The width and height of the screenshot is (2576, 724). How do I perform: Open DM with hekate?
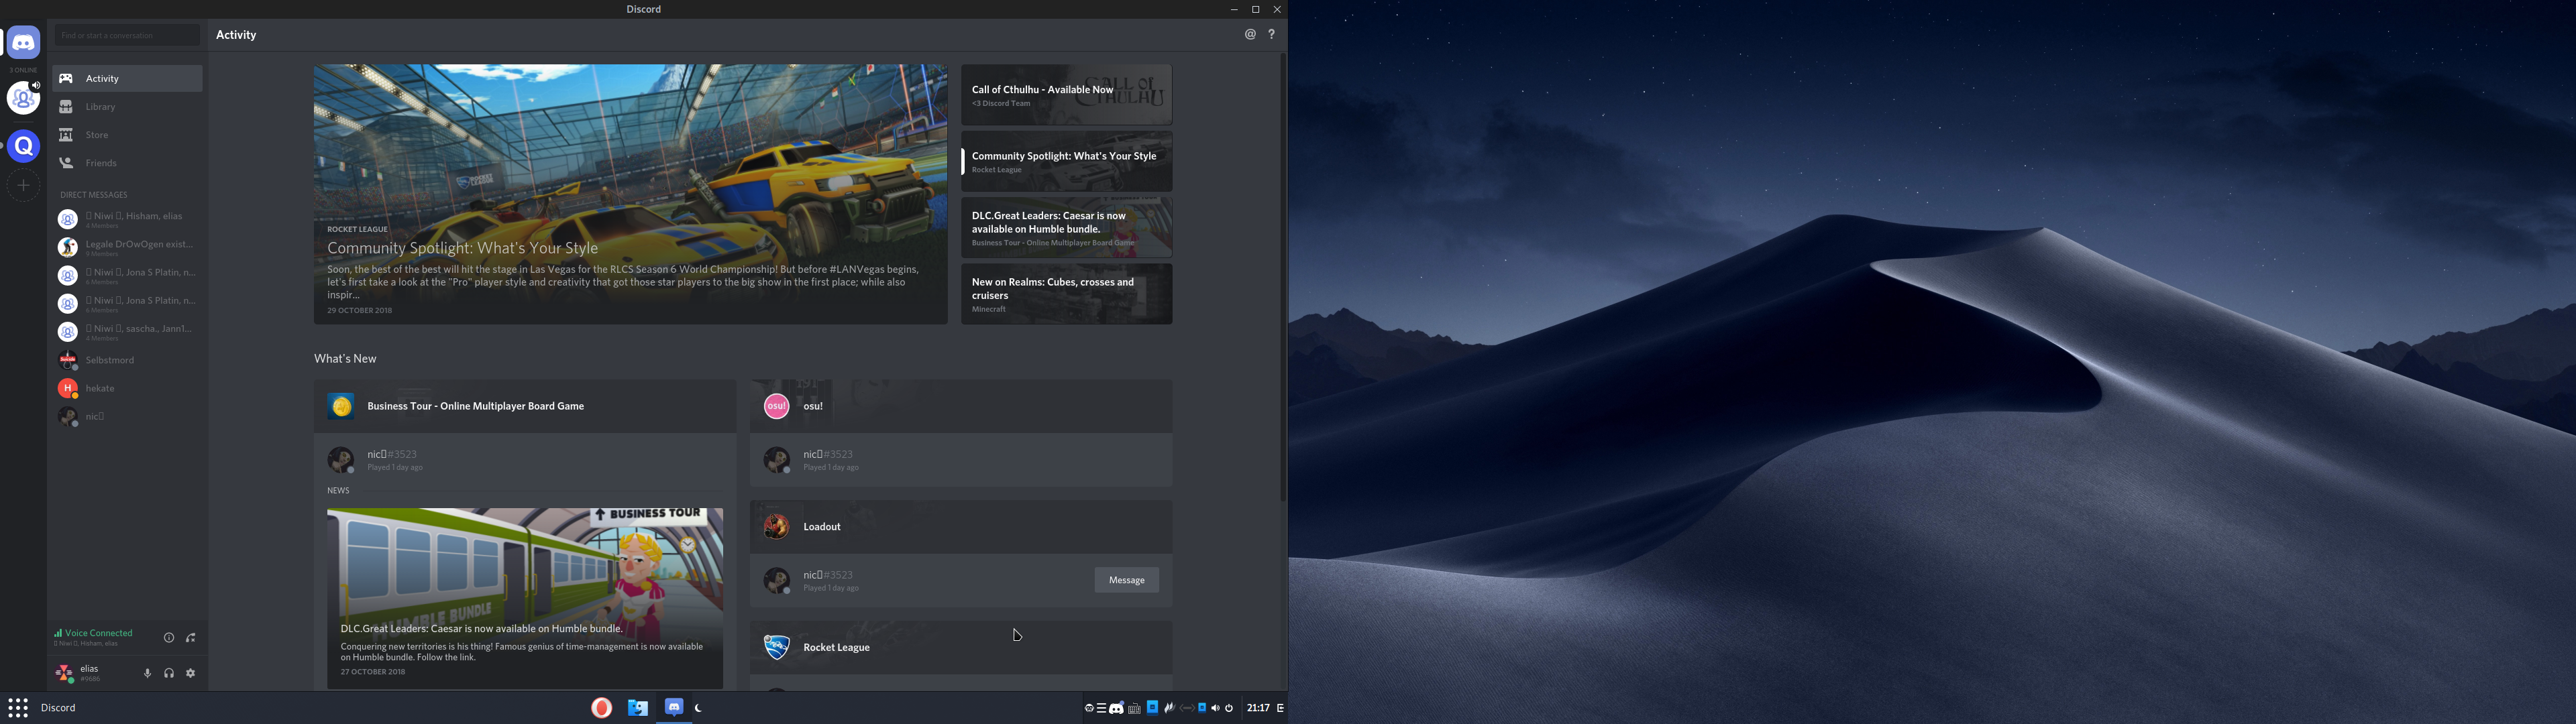click(128, 388)
